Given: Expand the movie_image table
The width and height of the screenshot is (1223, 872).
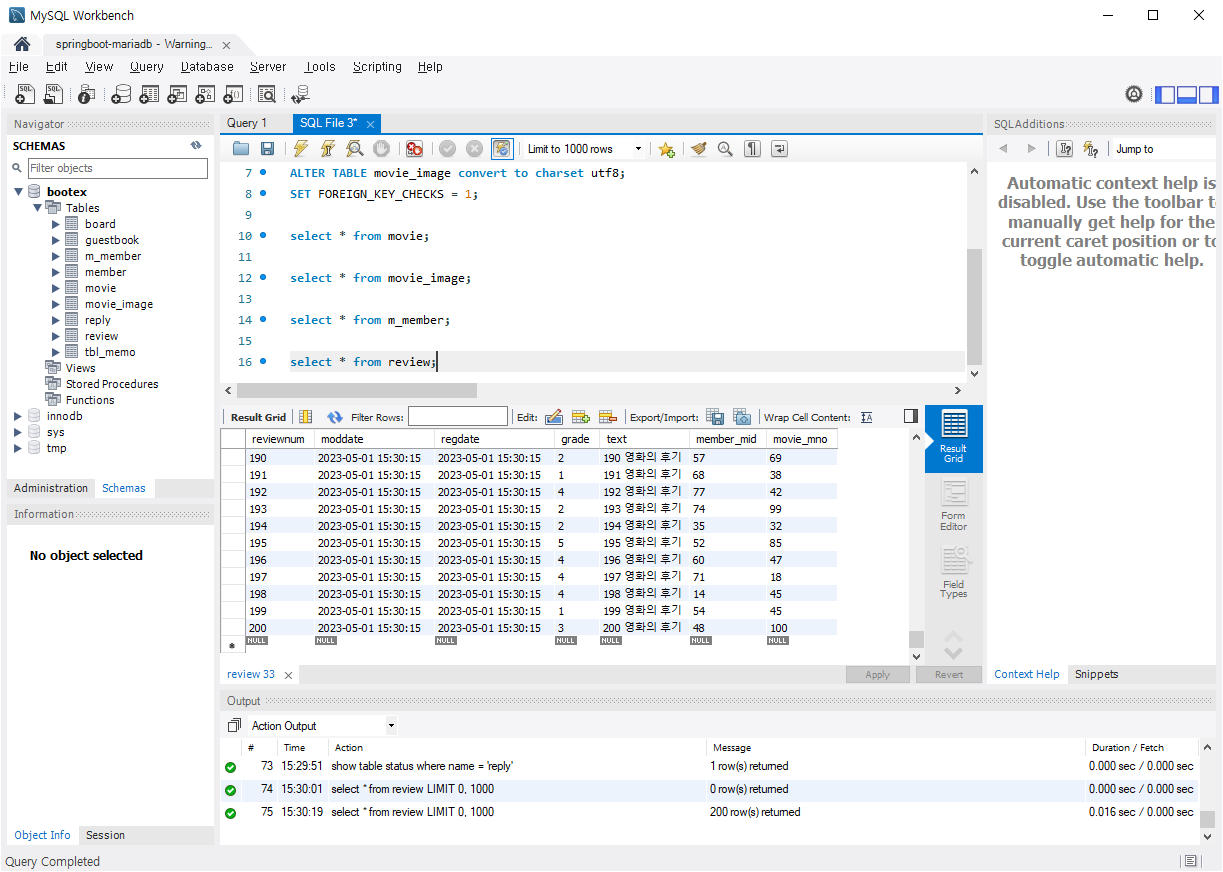Looking at the screenshot, I should [x=56, y=304].
